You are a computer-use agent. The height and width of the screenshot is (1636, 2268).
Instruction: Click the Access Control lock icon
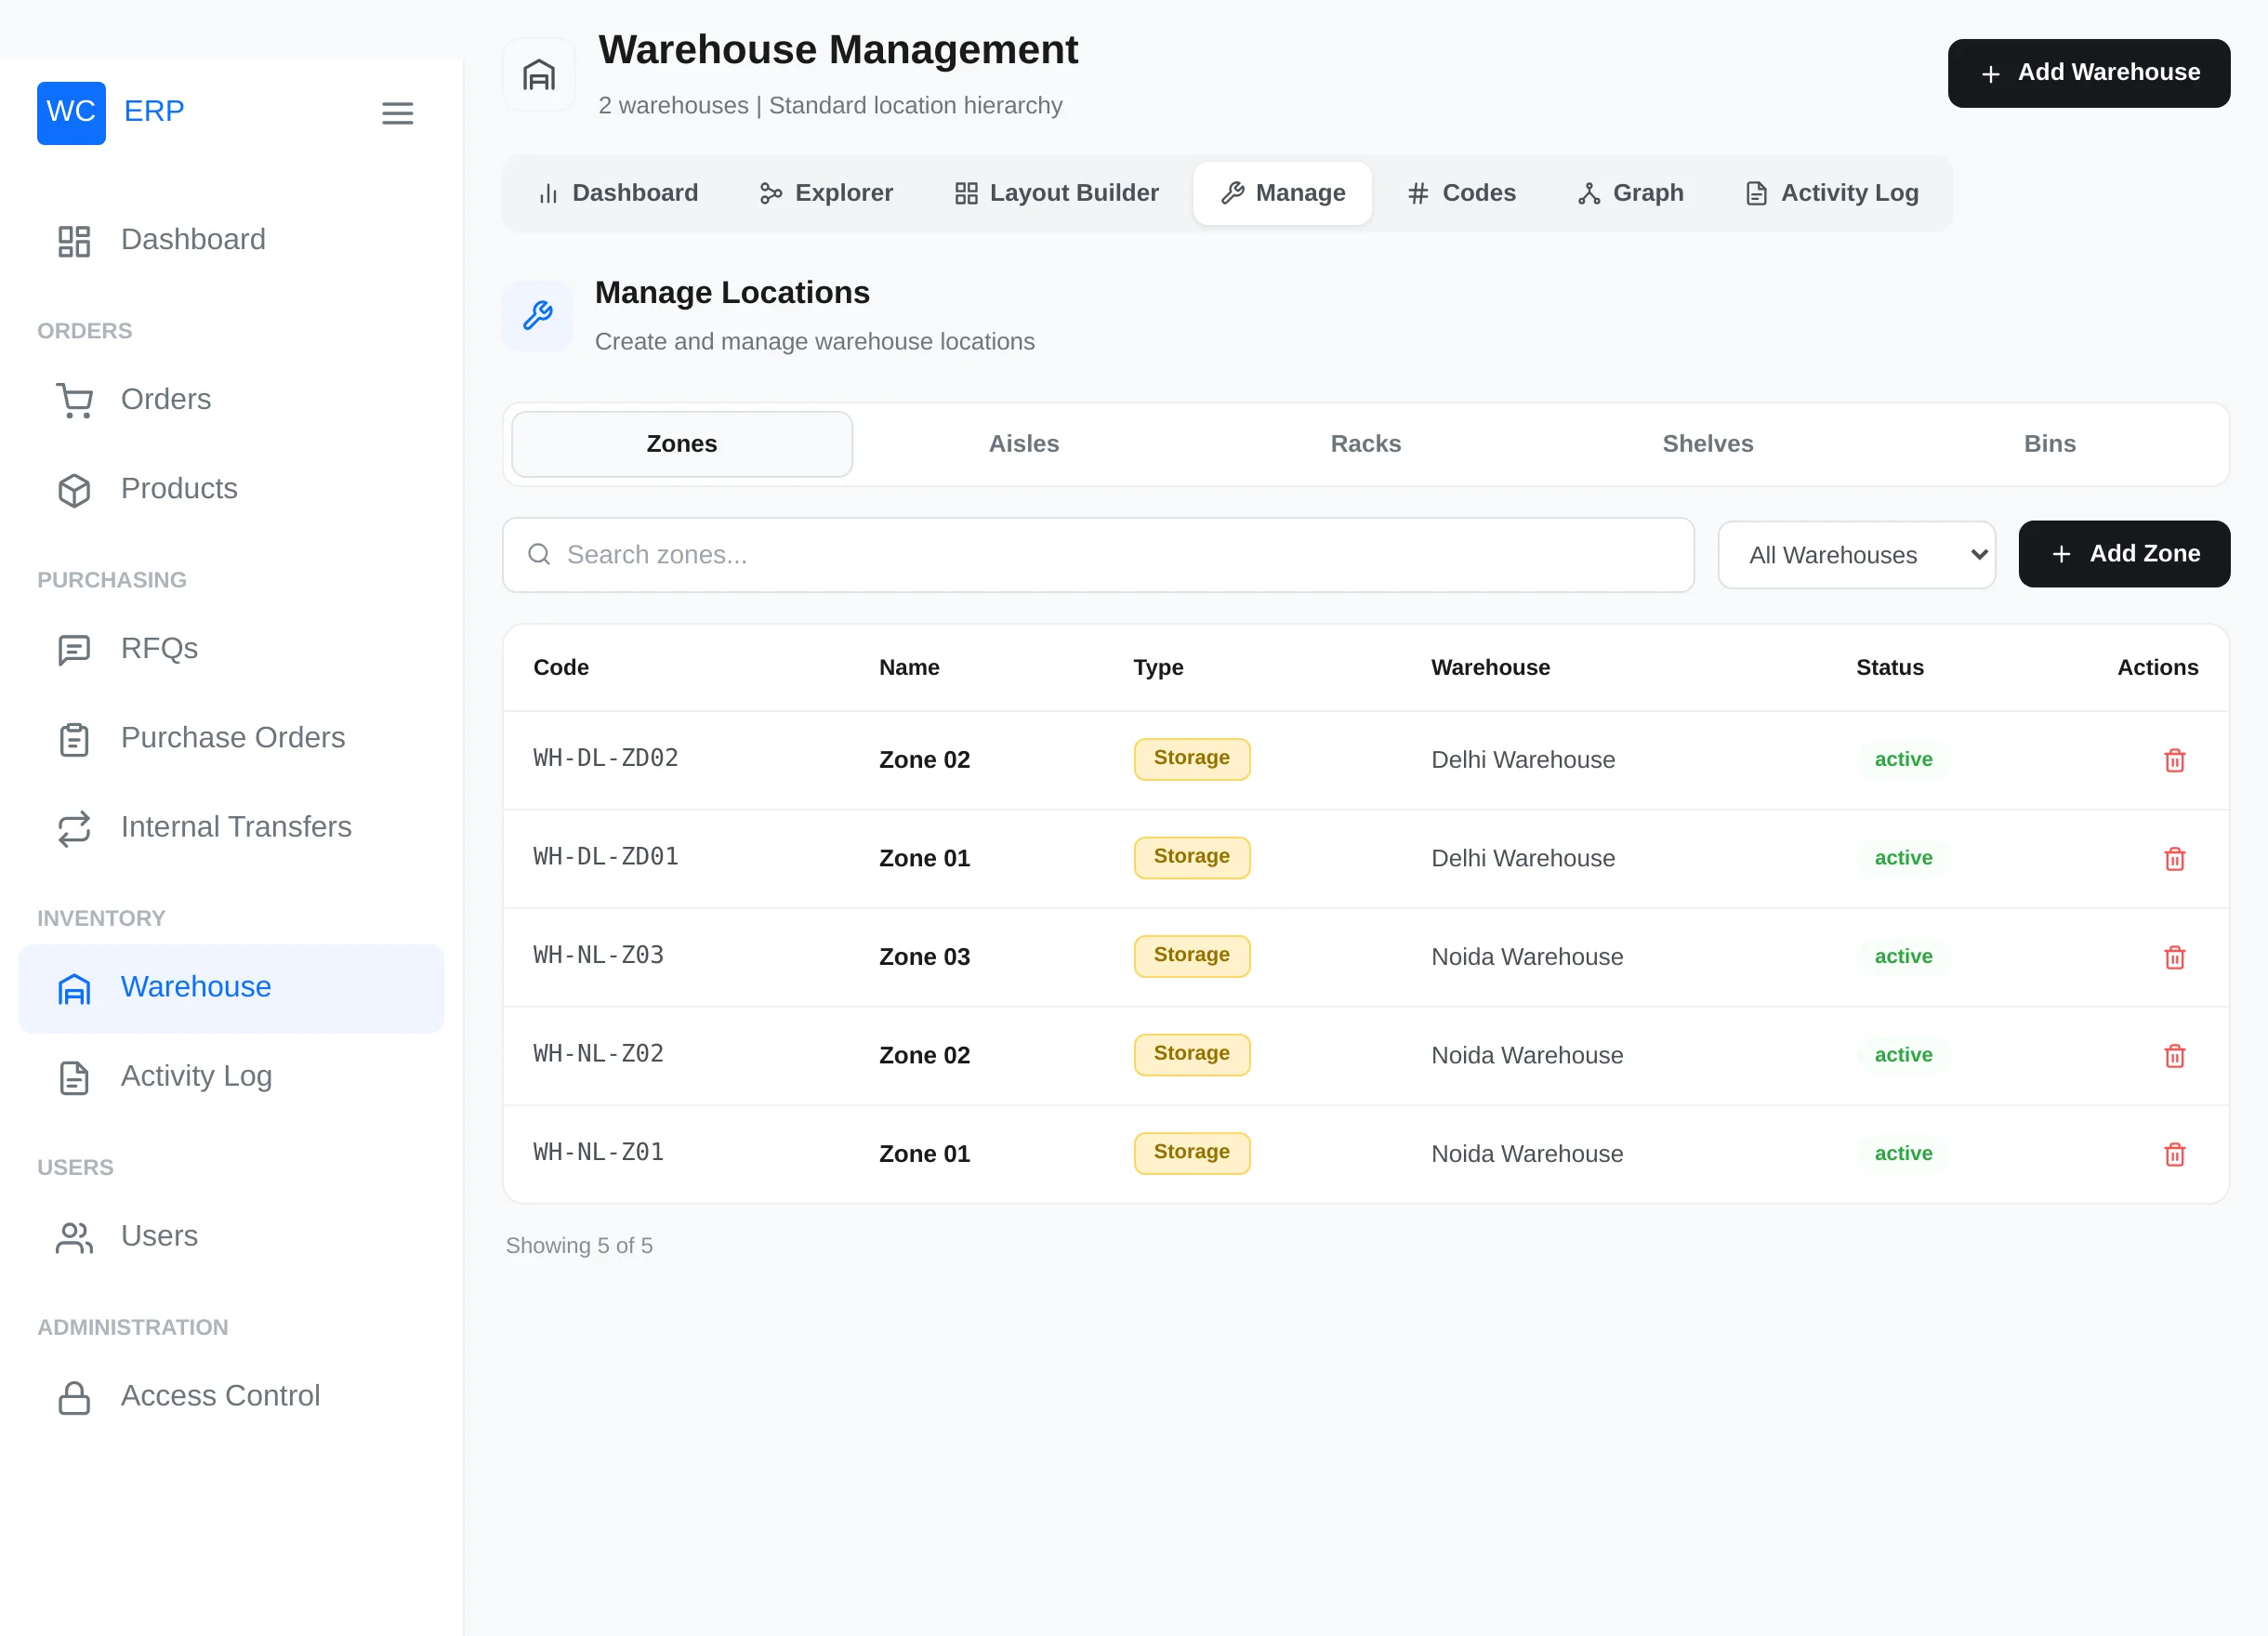74,1397
